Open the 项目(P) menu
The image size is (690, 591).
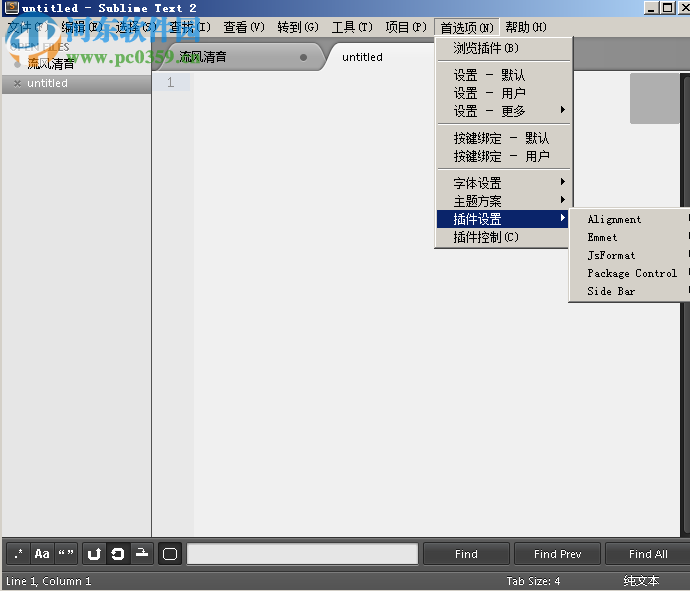tap(406, 27)
